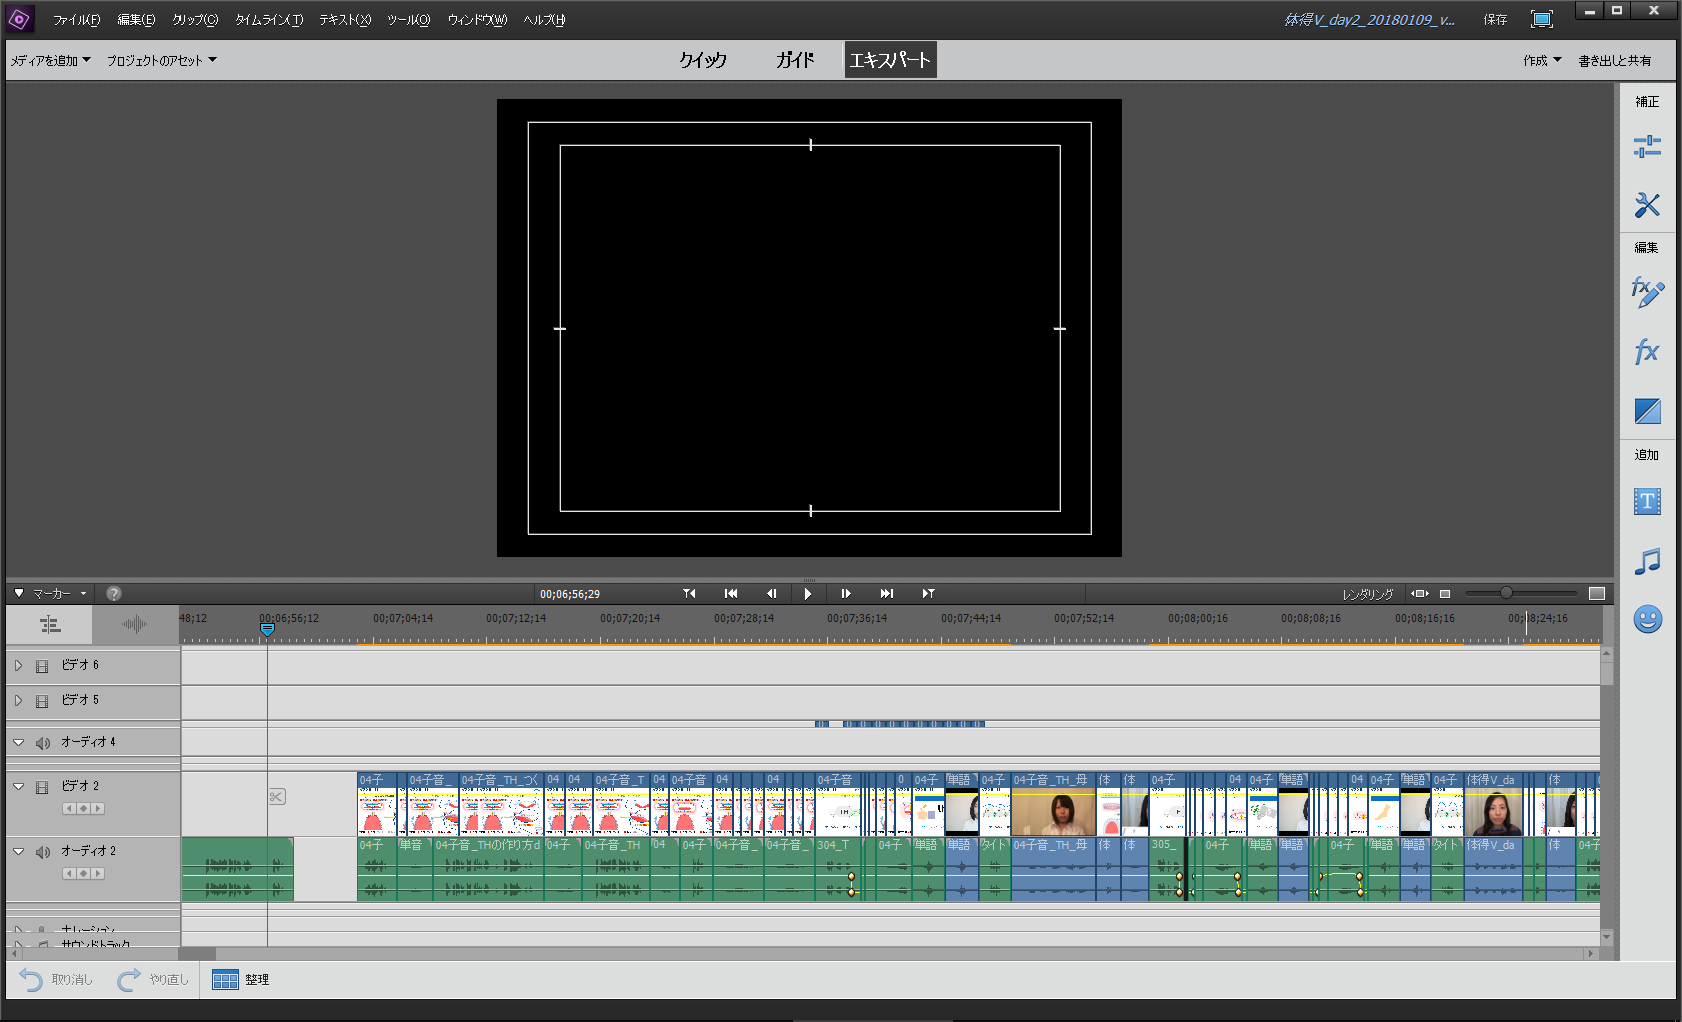Open the 編集 menu
The height and width of the screenshot is (1022, 1682).
pos(136,20)
